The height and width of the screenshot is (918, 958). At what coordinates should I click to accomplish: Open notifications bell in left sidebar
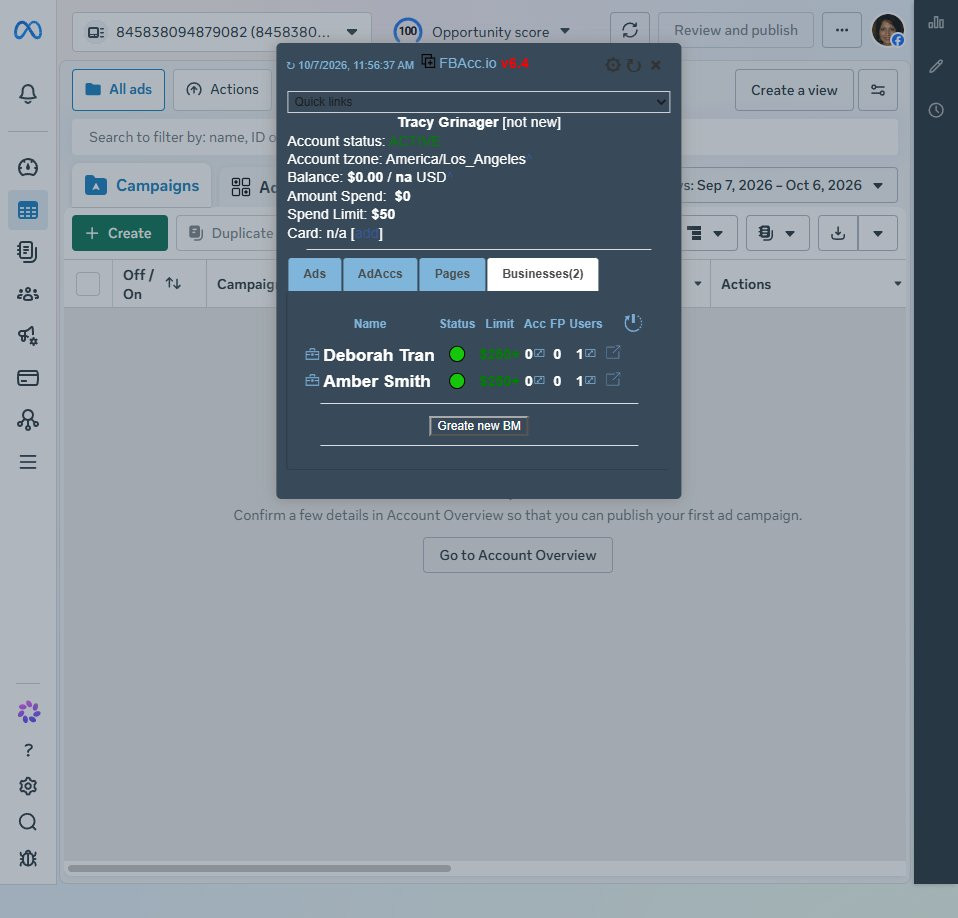pos(27,93)
